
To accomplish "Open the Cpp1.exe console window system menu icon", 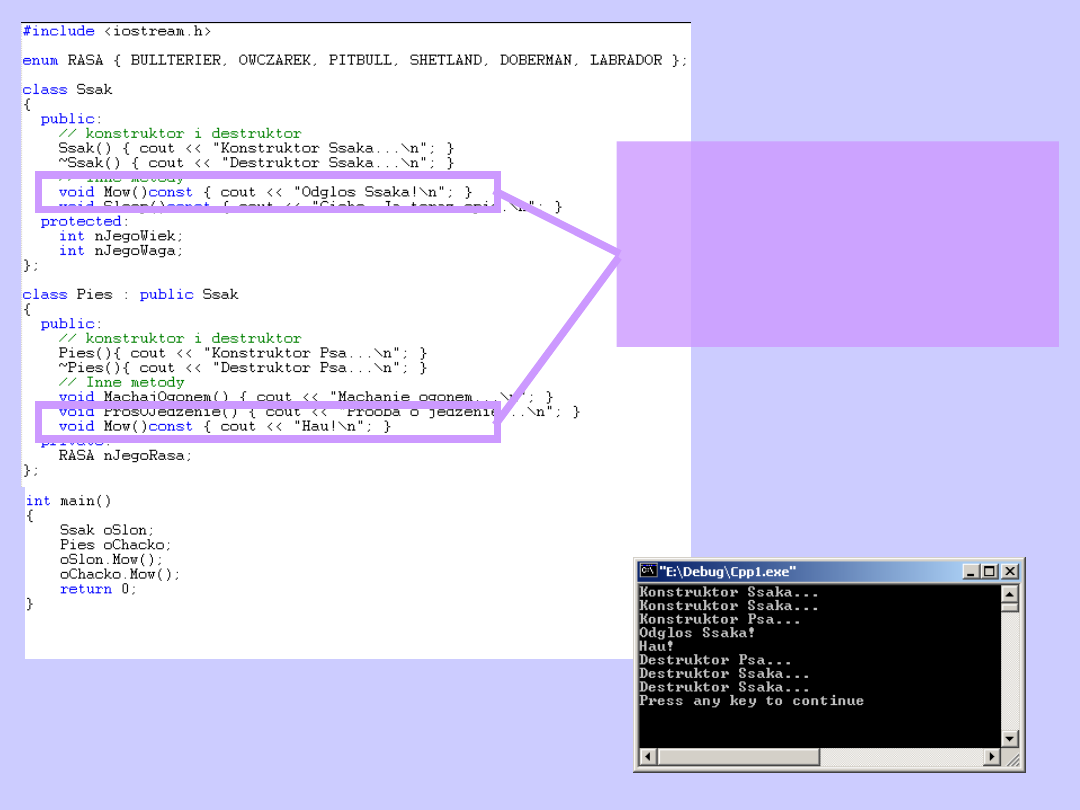I will [647, 570].
